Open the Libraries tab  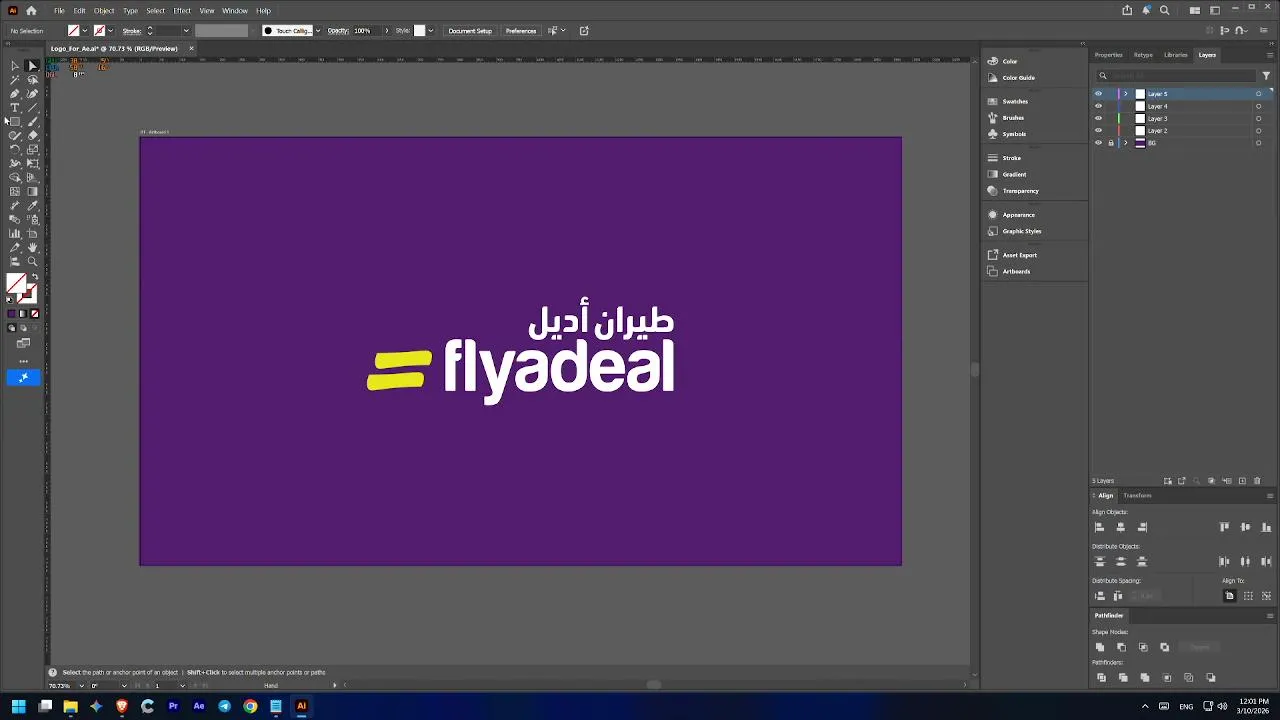[1176, 55]
